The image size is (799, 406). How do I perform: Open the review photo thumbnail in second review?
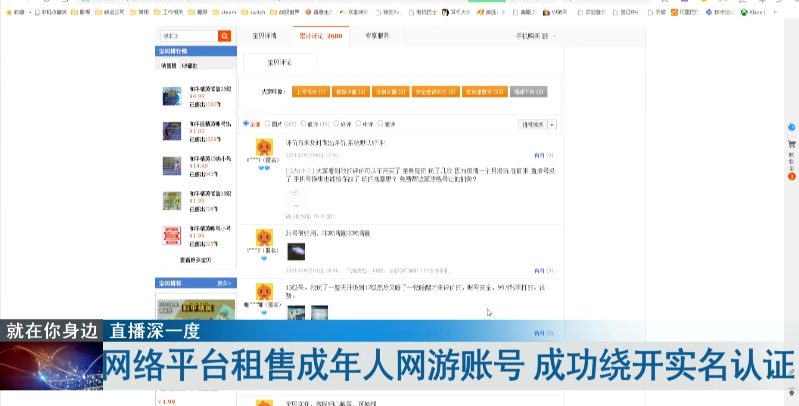click(296, 252)
